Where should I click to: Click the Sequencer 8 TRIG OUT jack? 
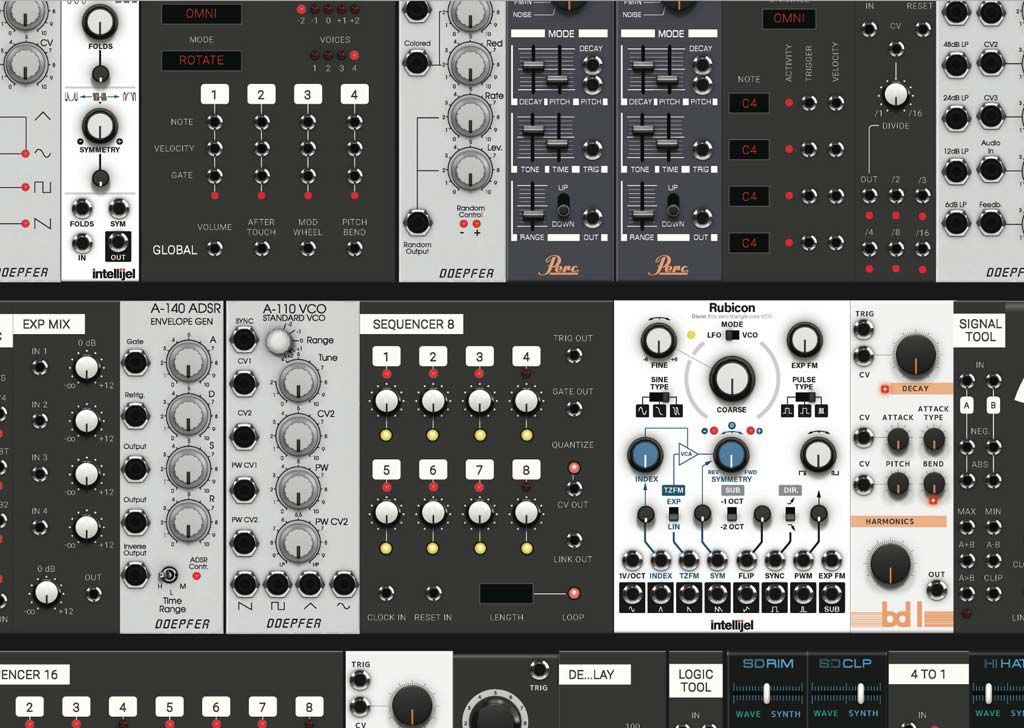[574, 355]
